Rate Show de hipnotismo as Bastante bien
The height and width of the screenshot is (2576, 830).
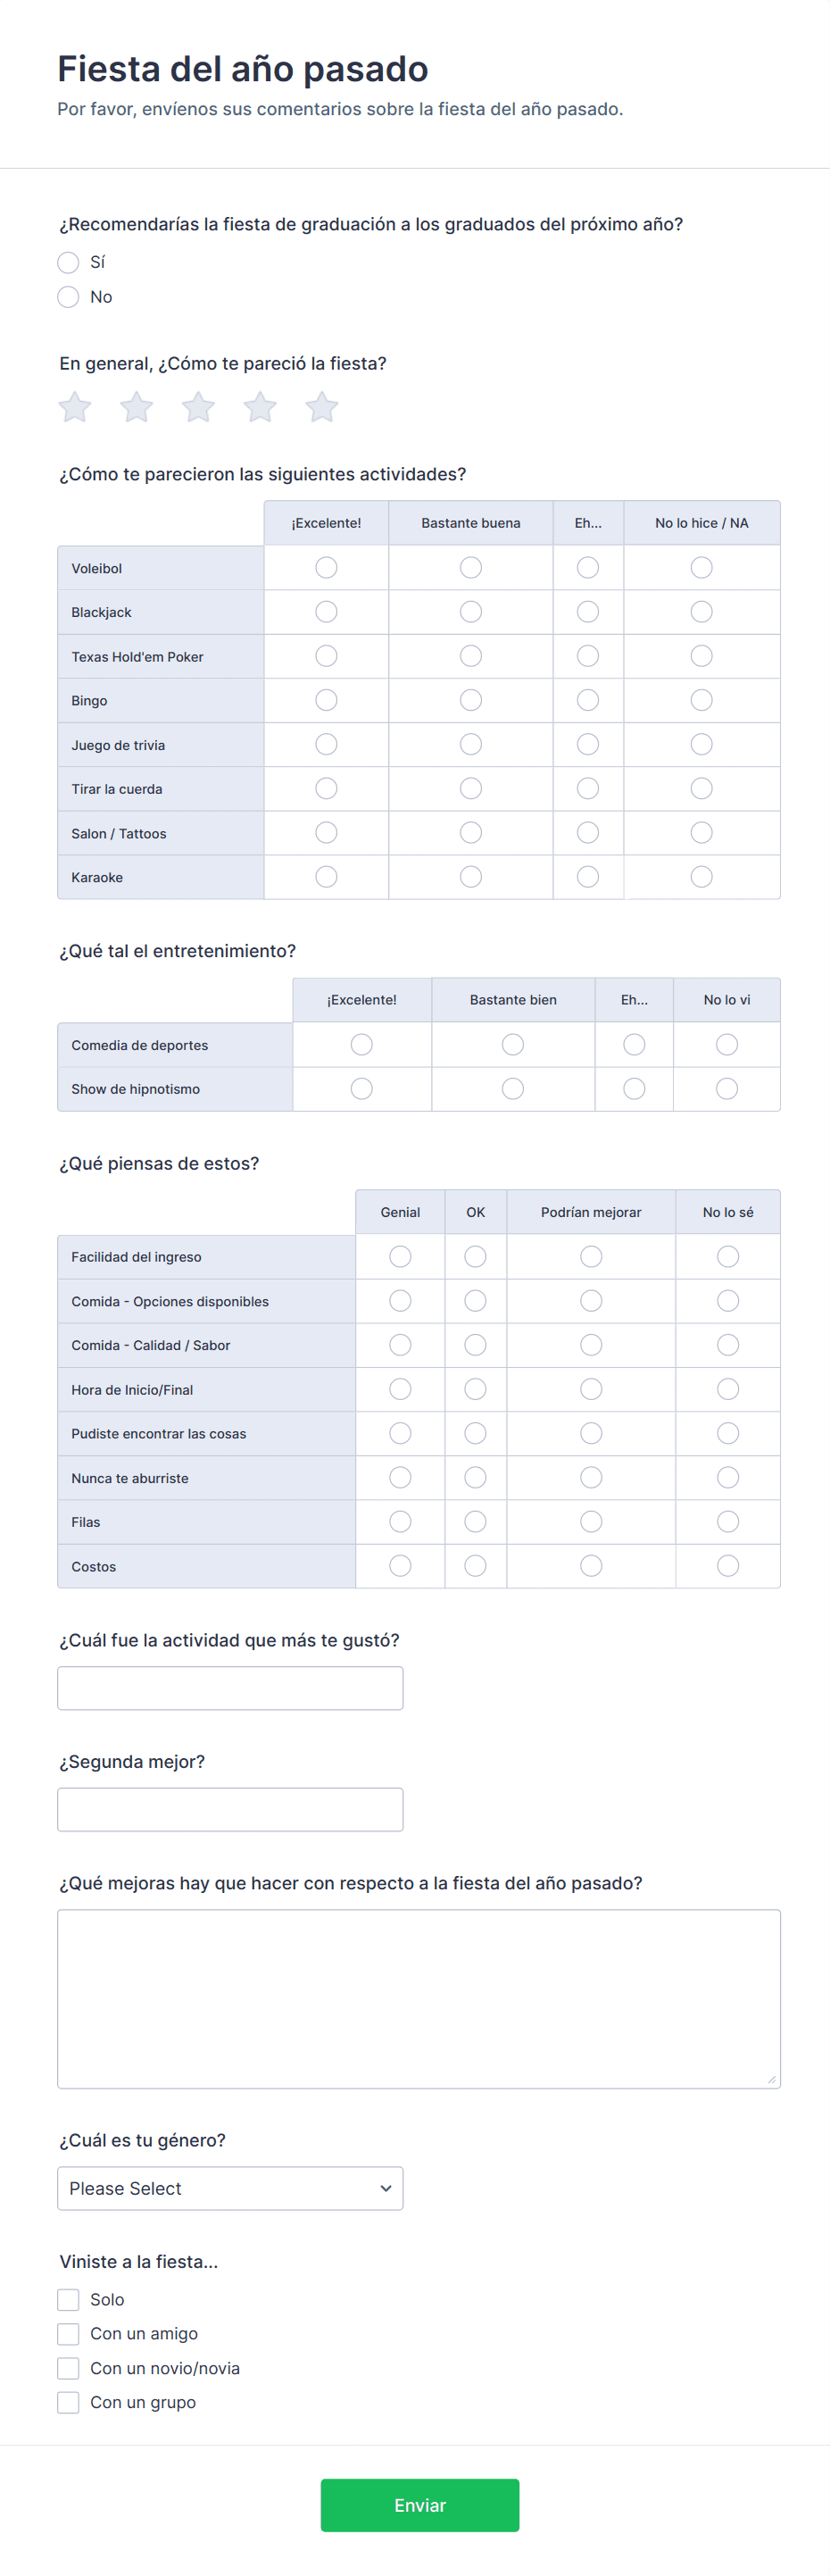tap(513, 1089)
